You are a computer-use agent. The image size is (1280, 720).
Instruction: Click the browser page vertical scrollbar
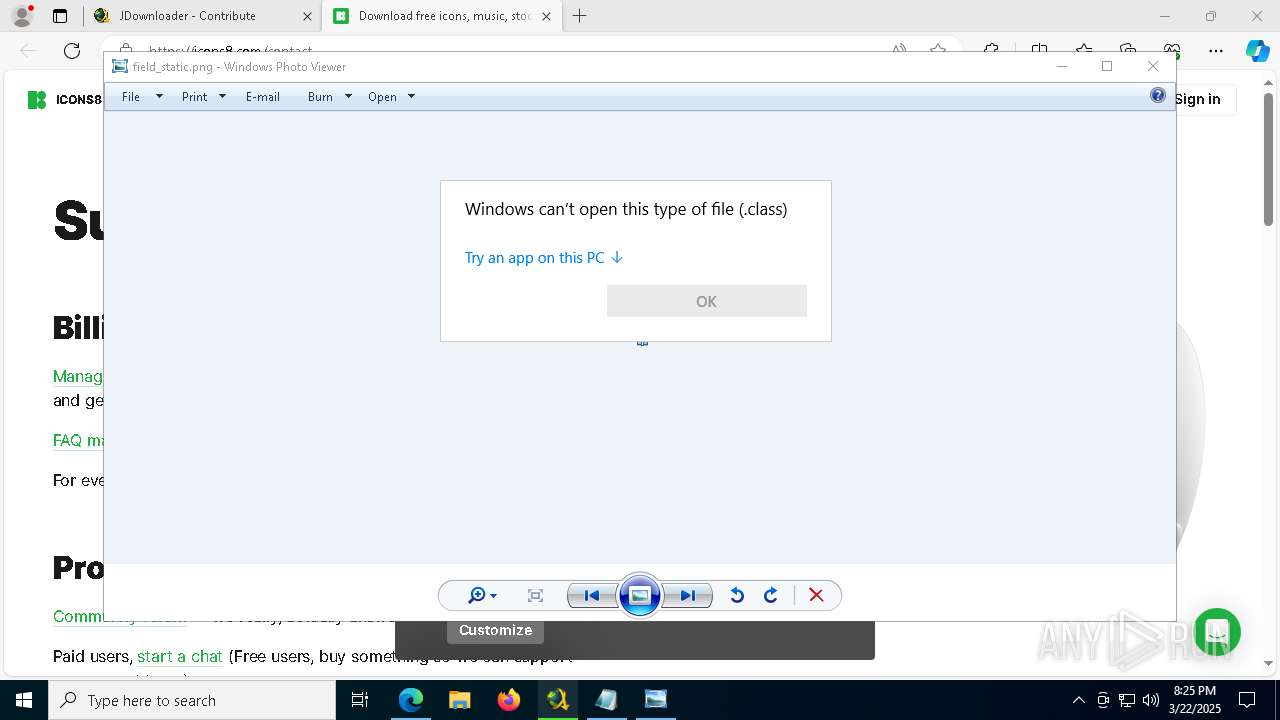(1269, 160)
